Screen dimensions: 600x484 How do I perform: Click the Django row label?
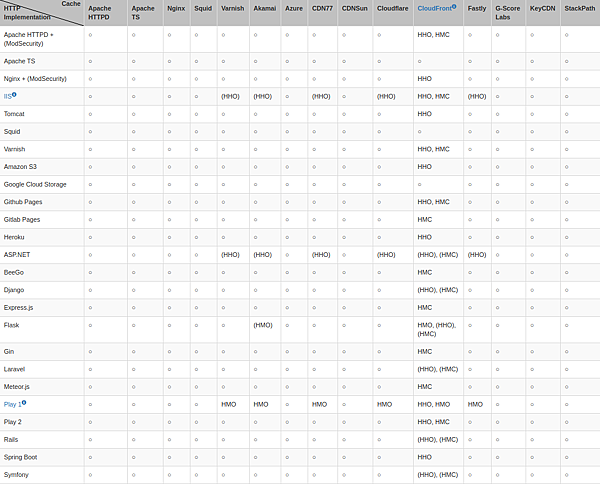14,290
